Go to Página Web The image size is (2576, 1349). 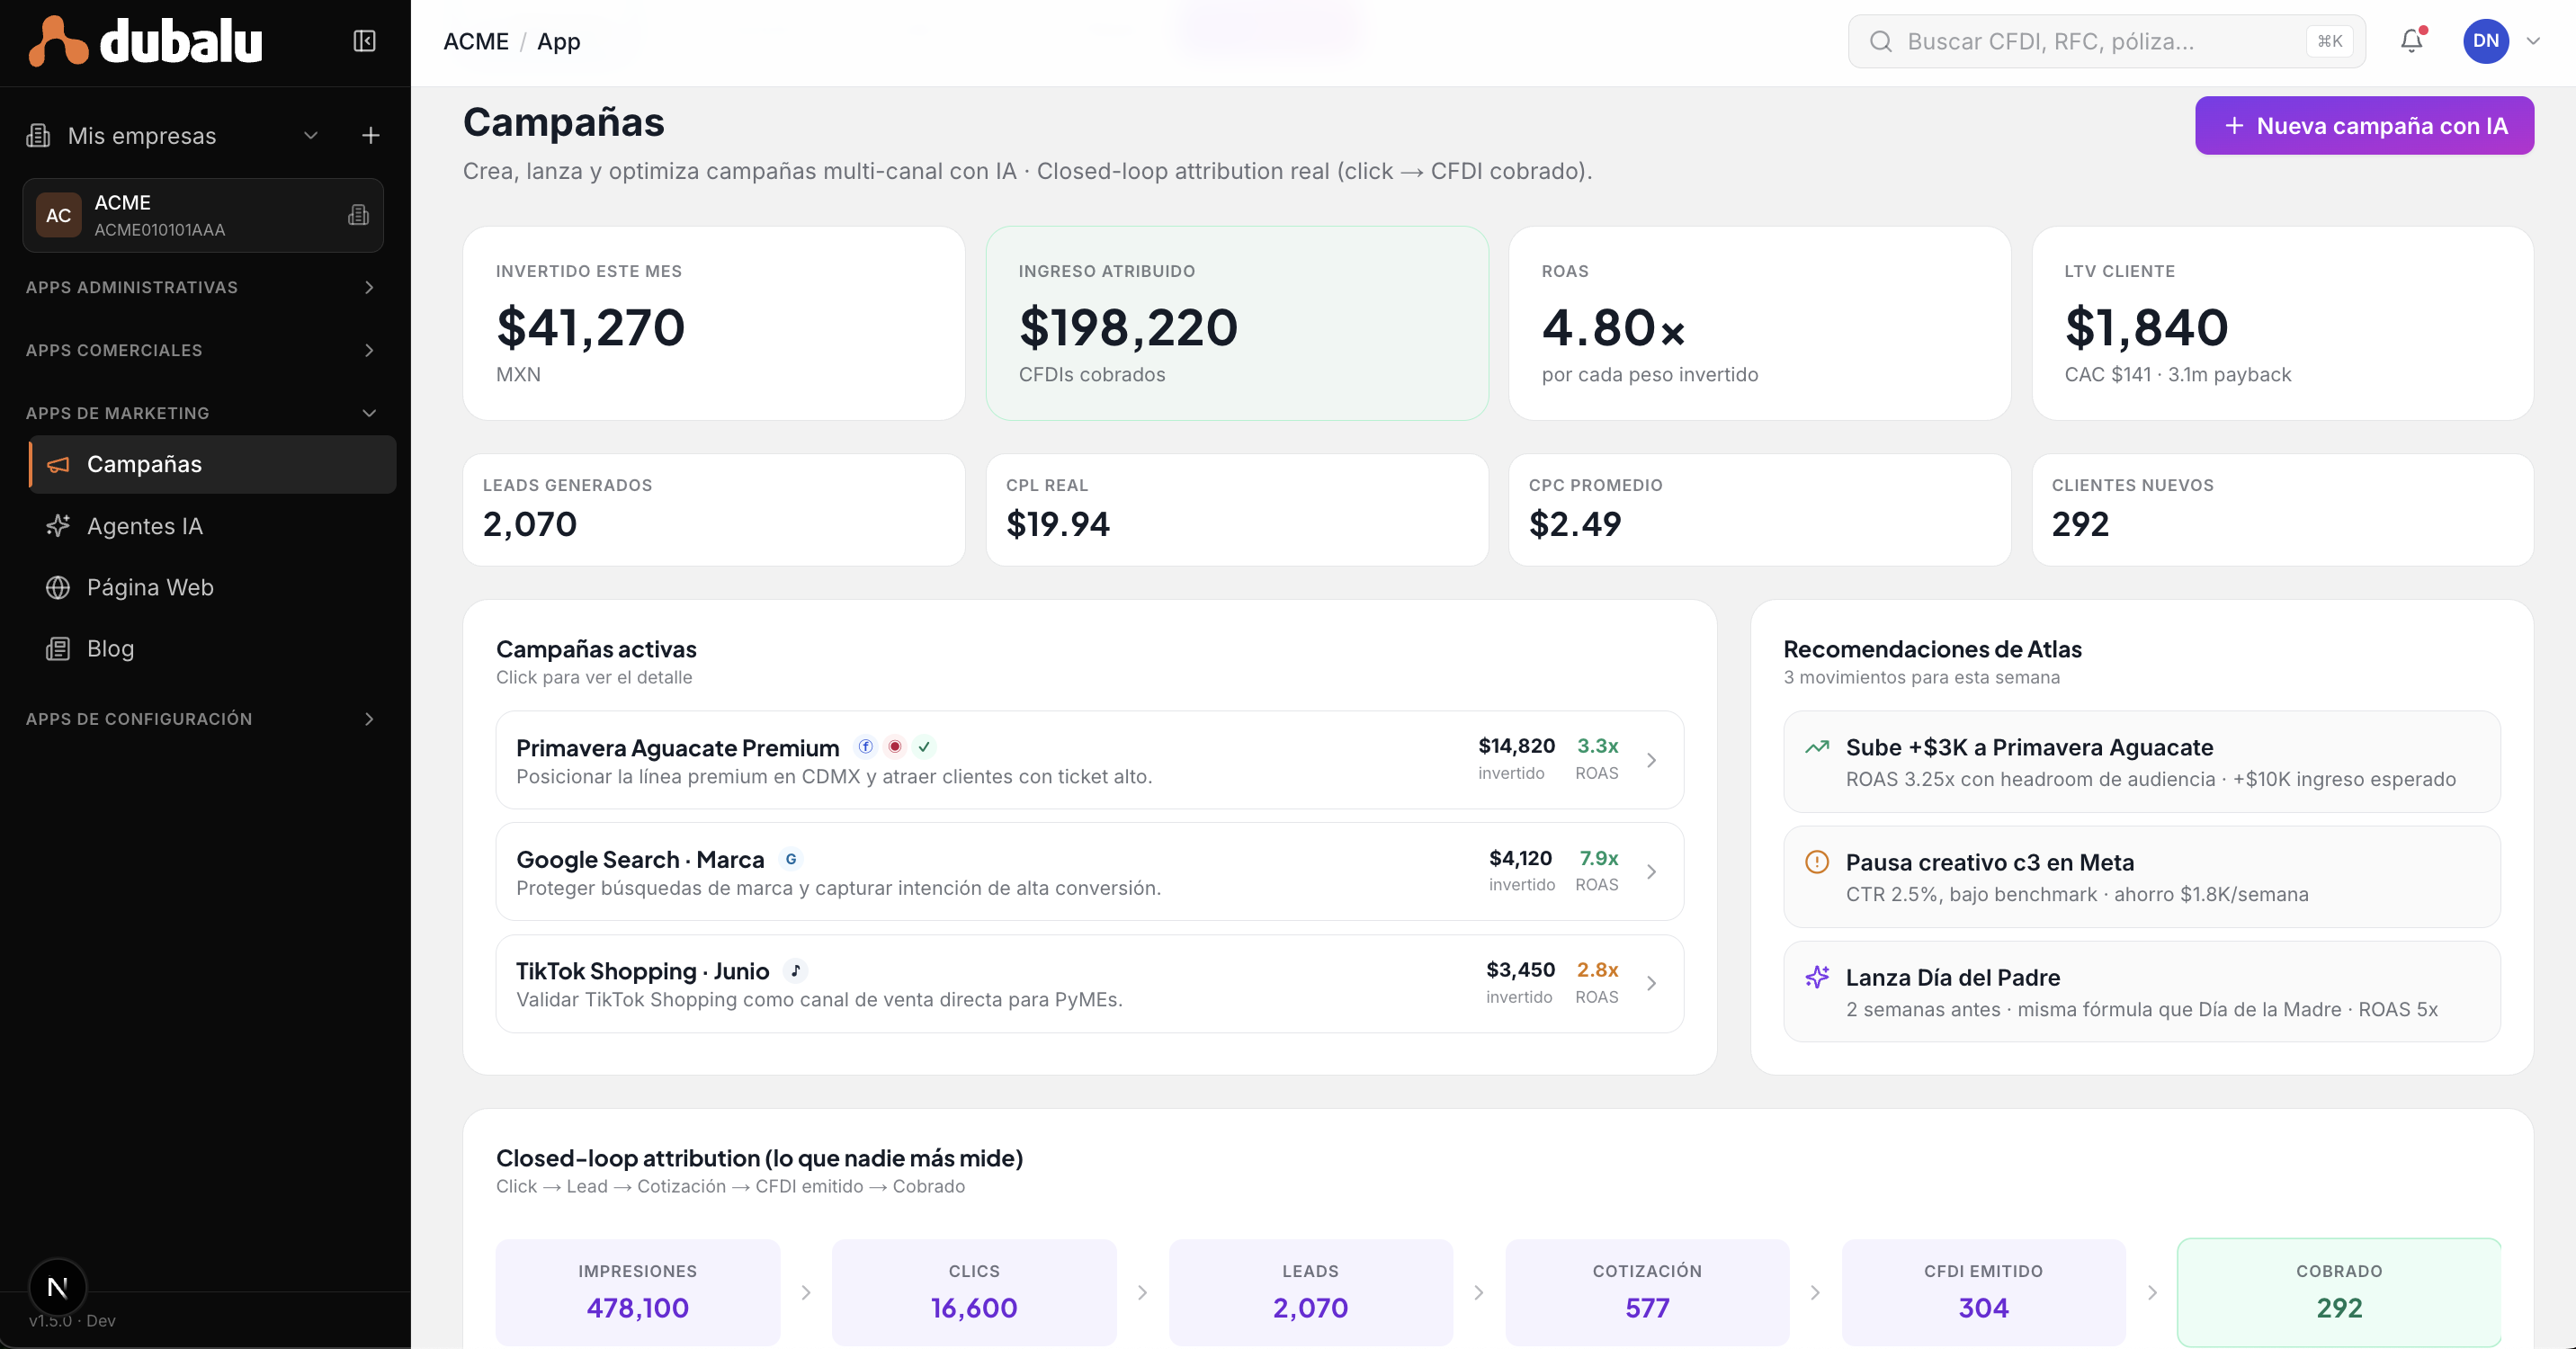click(x=212, y=587)
